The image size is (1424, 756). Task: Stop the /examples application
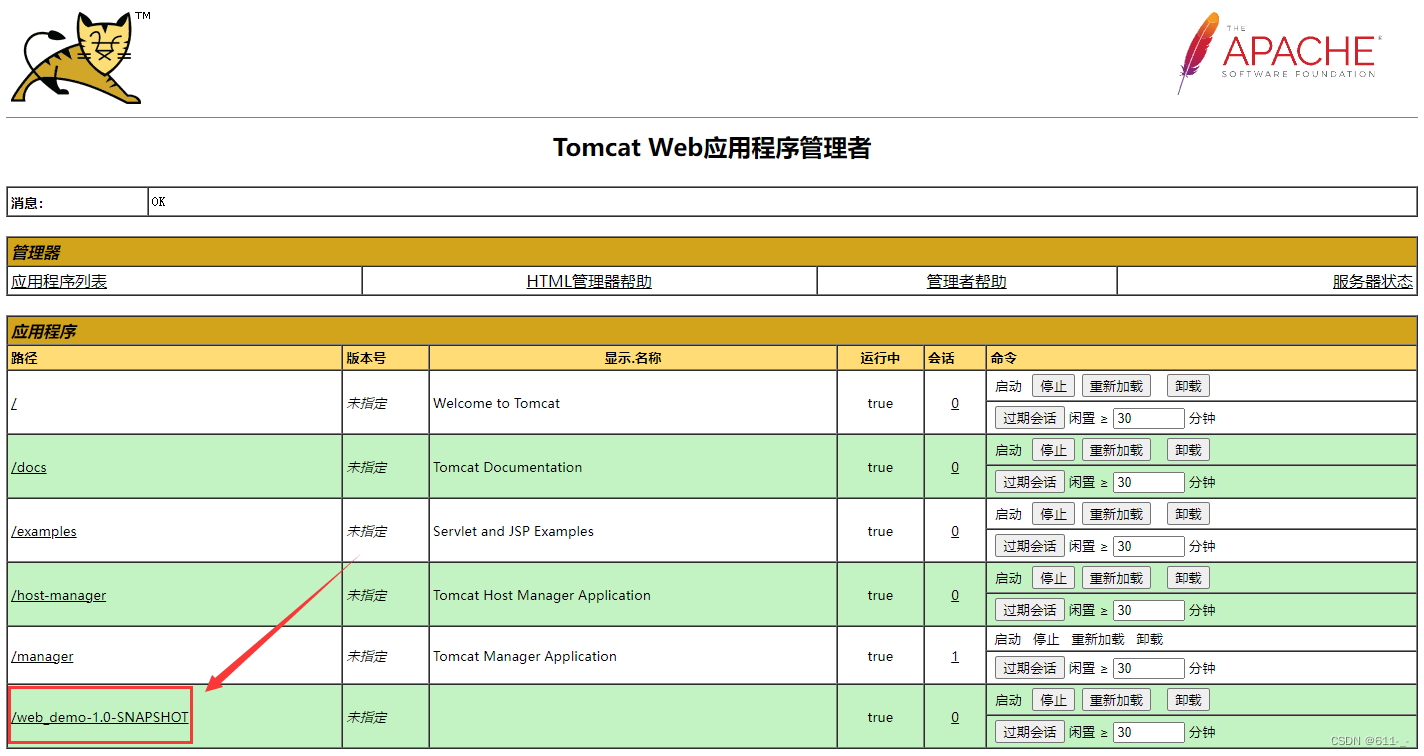pos(1053,514)
